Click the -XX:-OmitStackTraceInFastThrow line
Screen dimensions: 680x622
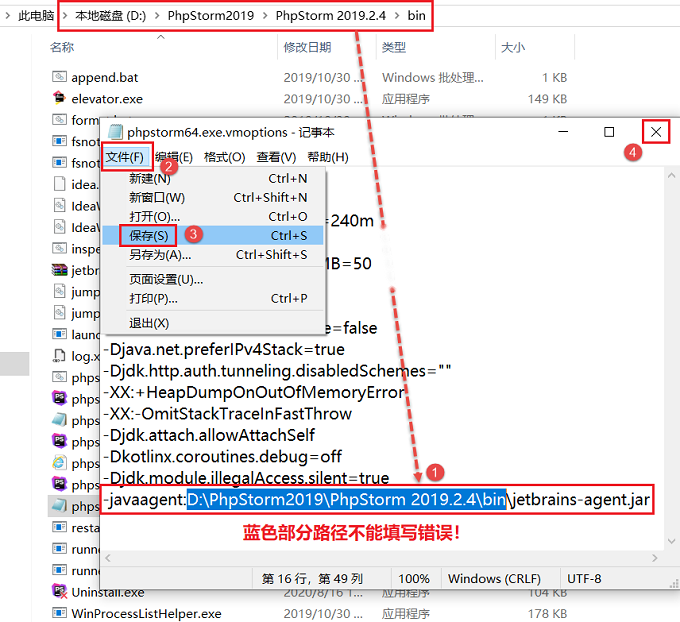tap(227, 414)
